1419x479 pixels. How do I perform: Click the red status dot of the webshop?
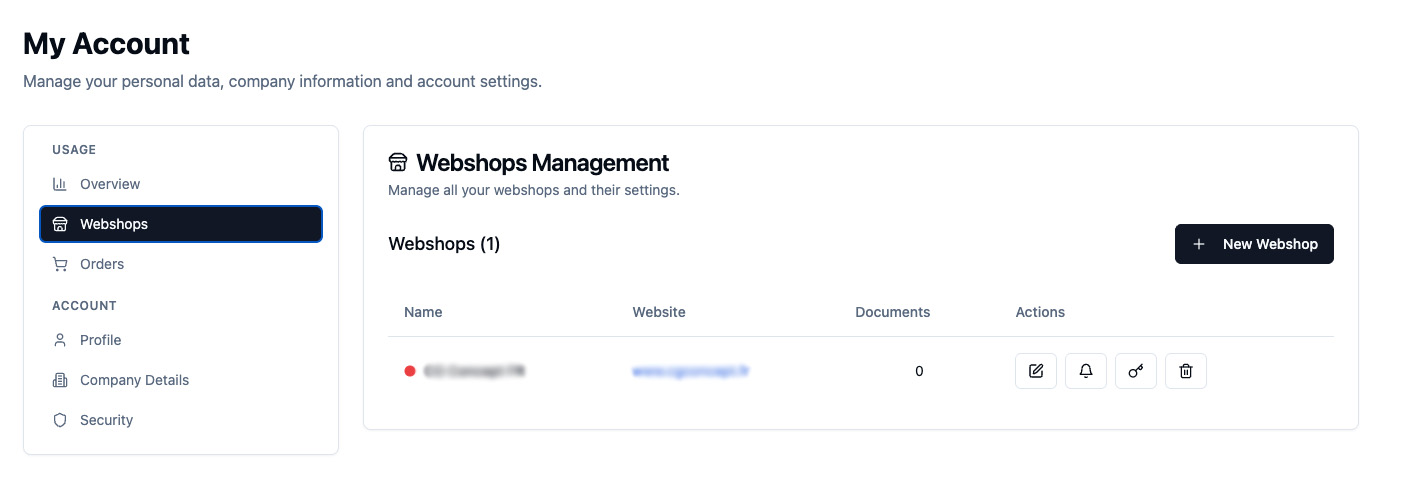coord(409,371)
